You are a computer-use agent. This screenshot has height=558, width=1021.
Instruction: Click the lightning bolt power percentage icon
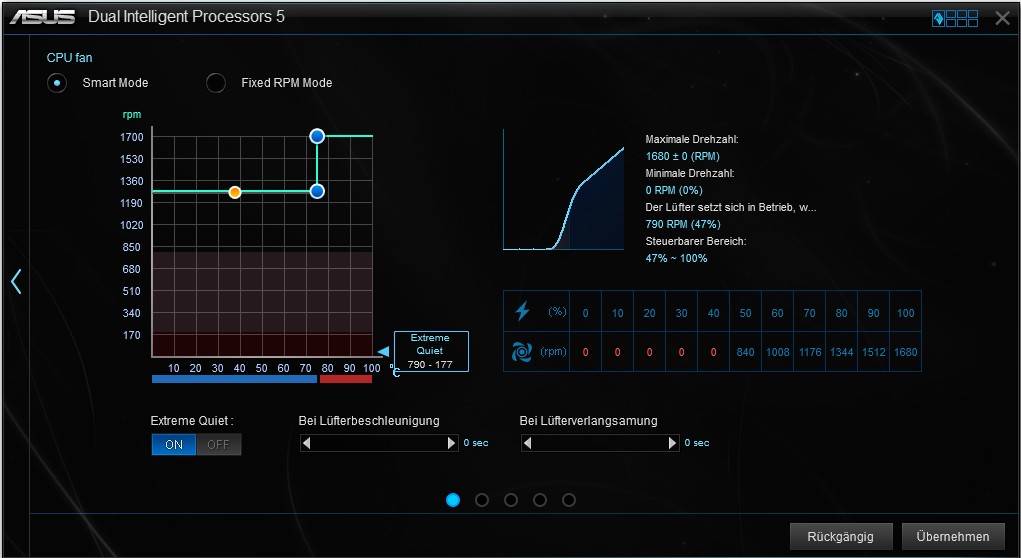click(x=522, y=311)
